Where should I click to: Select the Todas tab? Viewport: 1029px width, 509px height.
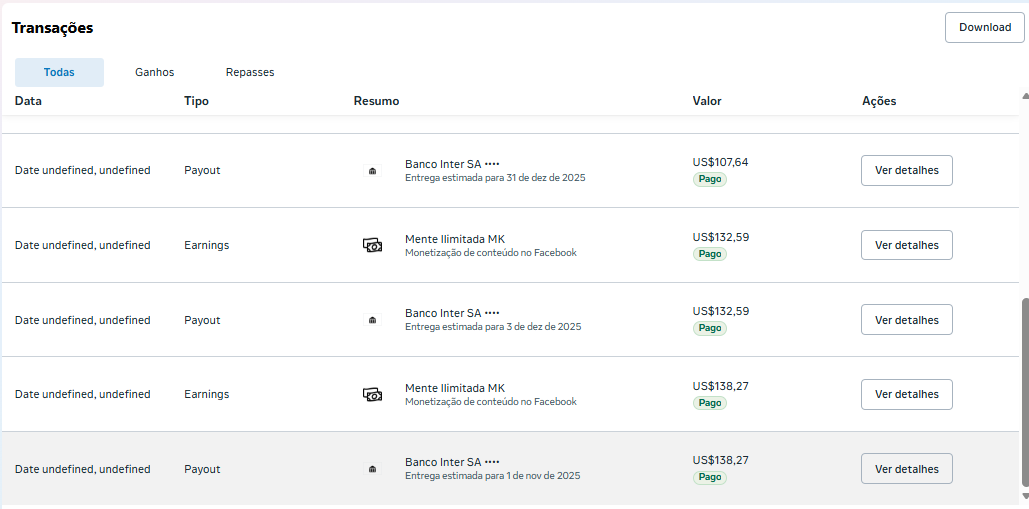click(59, 72)
